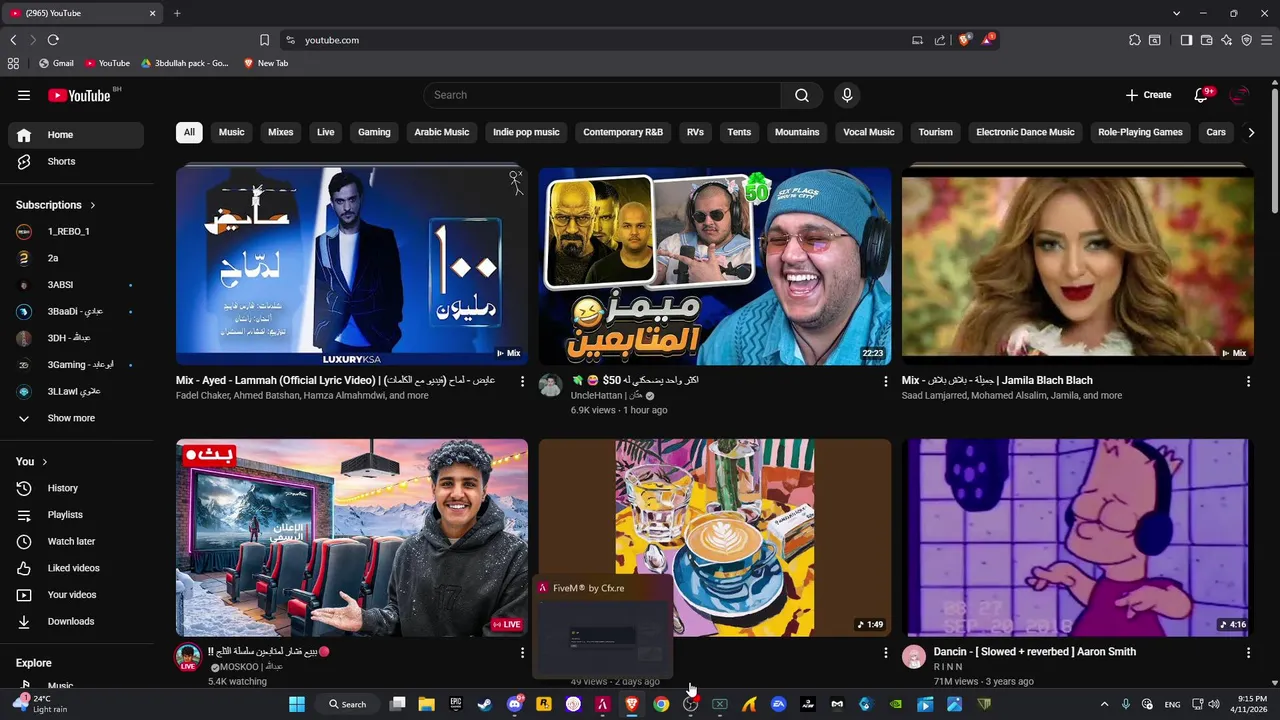Go back to previous page
The width and height of the screenshot is (1280, 720).
[13, 40]
